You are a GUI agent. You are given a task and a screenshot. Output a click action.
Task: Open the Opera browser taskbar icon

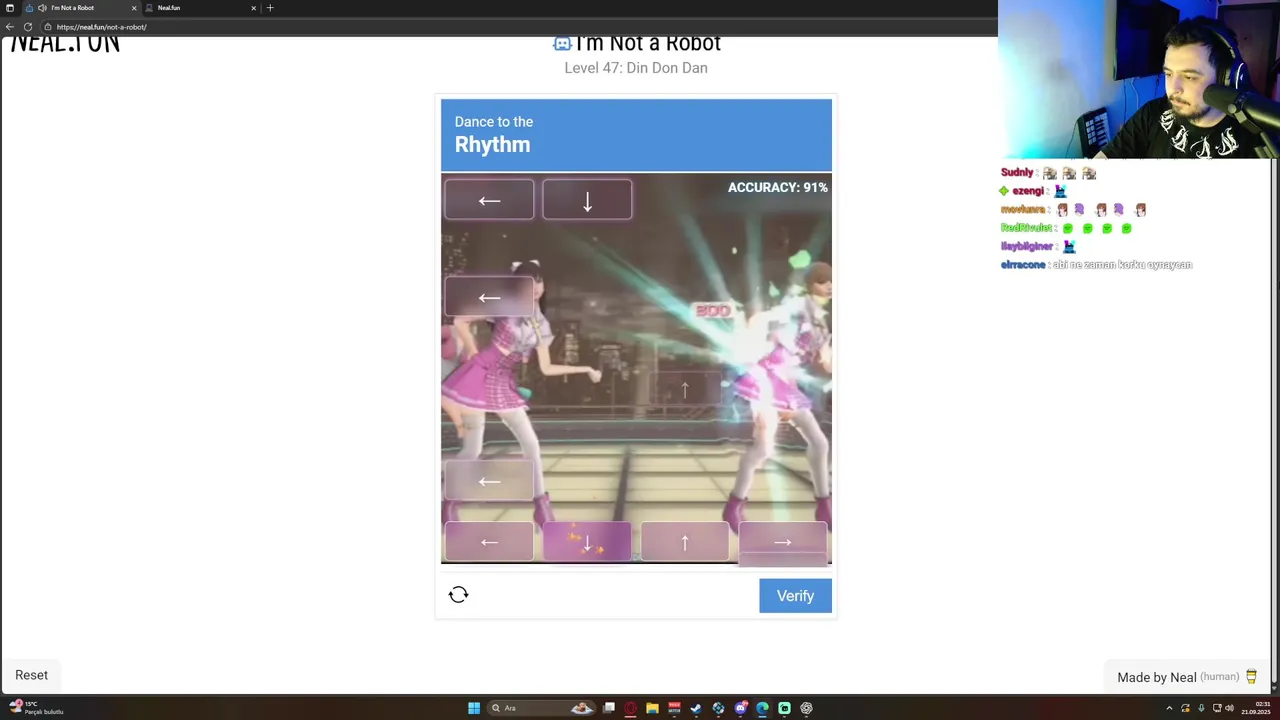pos(630,708)
